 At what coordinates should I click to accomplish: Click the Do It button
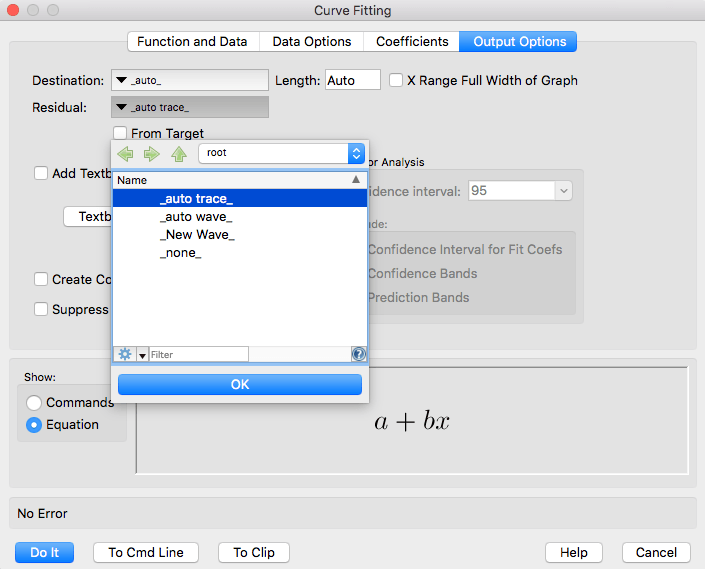[x=44, y=552]
